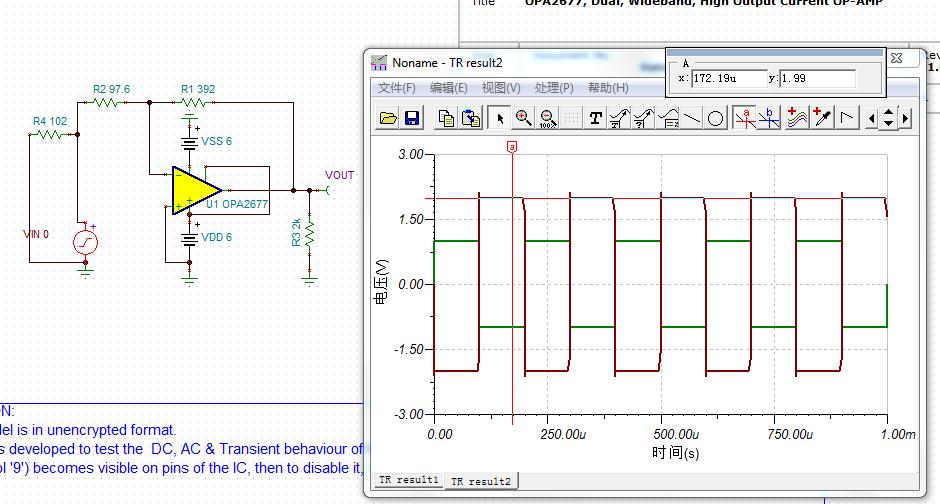Insert a legend with the legend tool
Viewport: 940px width, 504px height.
pos(668,118)
